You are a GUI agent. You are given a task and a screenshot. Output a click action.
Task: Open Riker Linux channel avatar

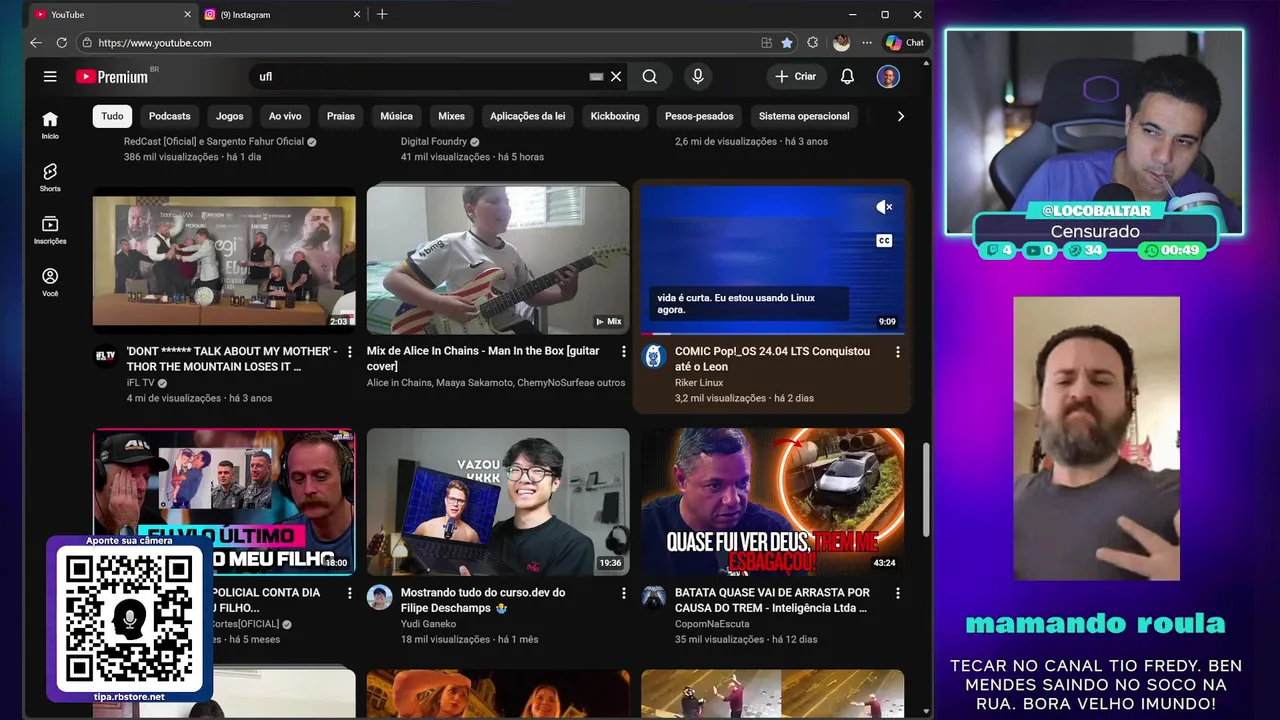click(653, 357)
